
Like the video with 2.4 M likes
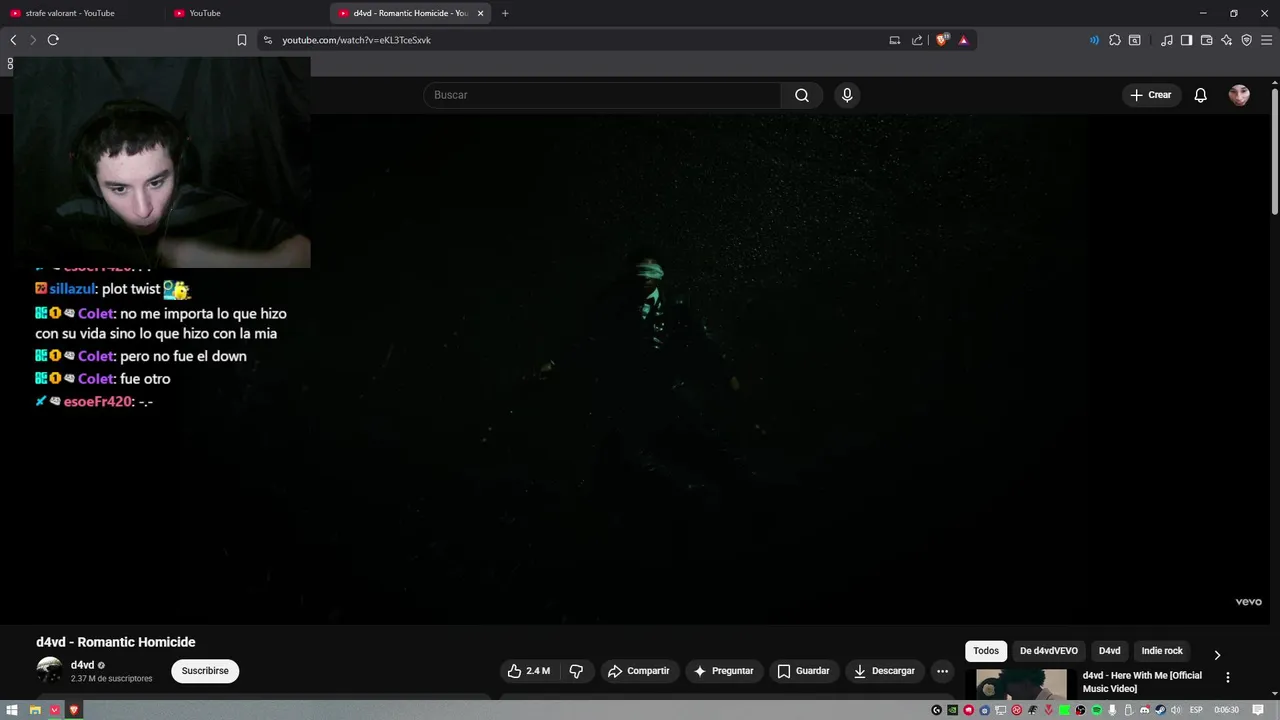pyautogui.click(x=529, y=671)
